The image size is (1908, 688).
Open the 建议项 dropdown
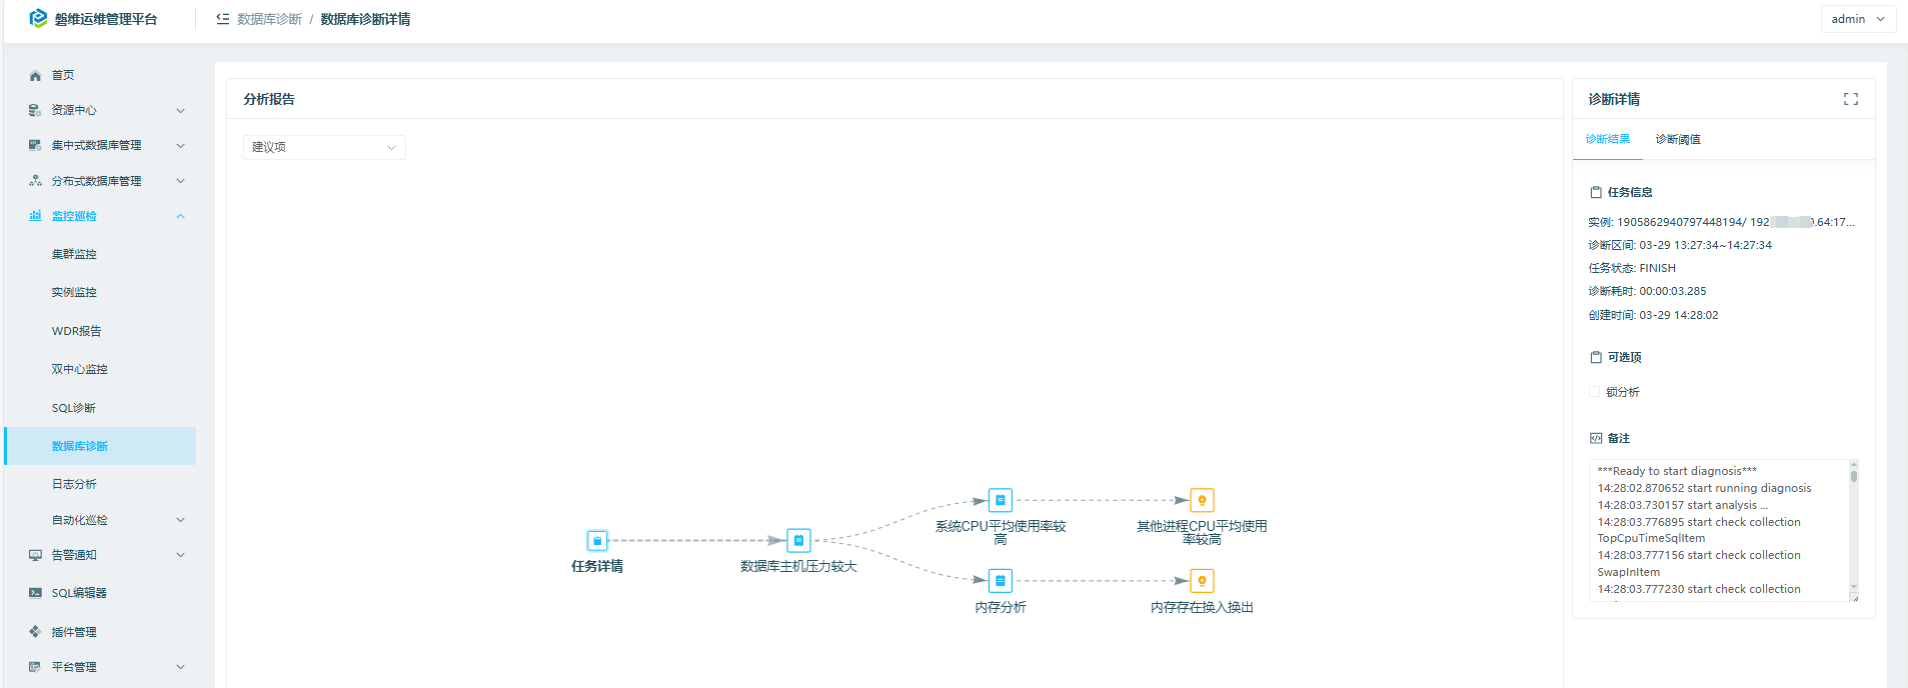(x=324, y=147)
